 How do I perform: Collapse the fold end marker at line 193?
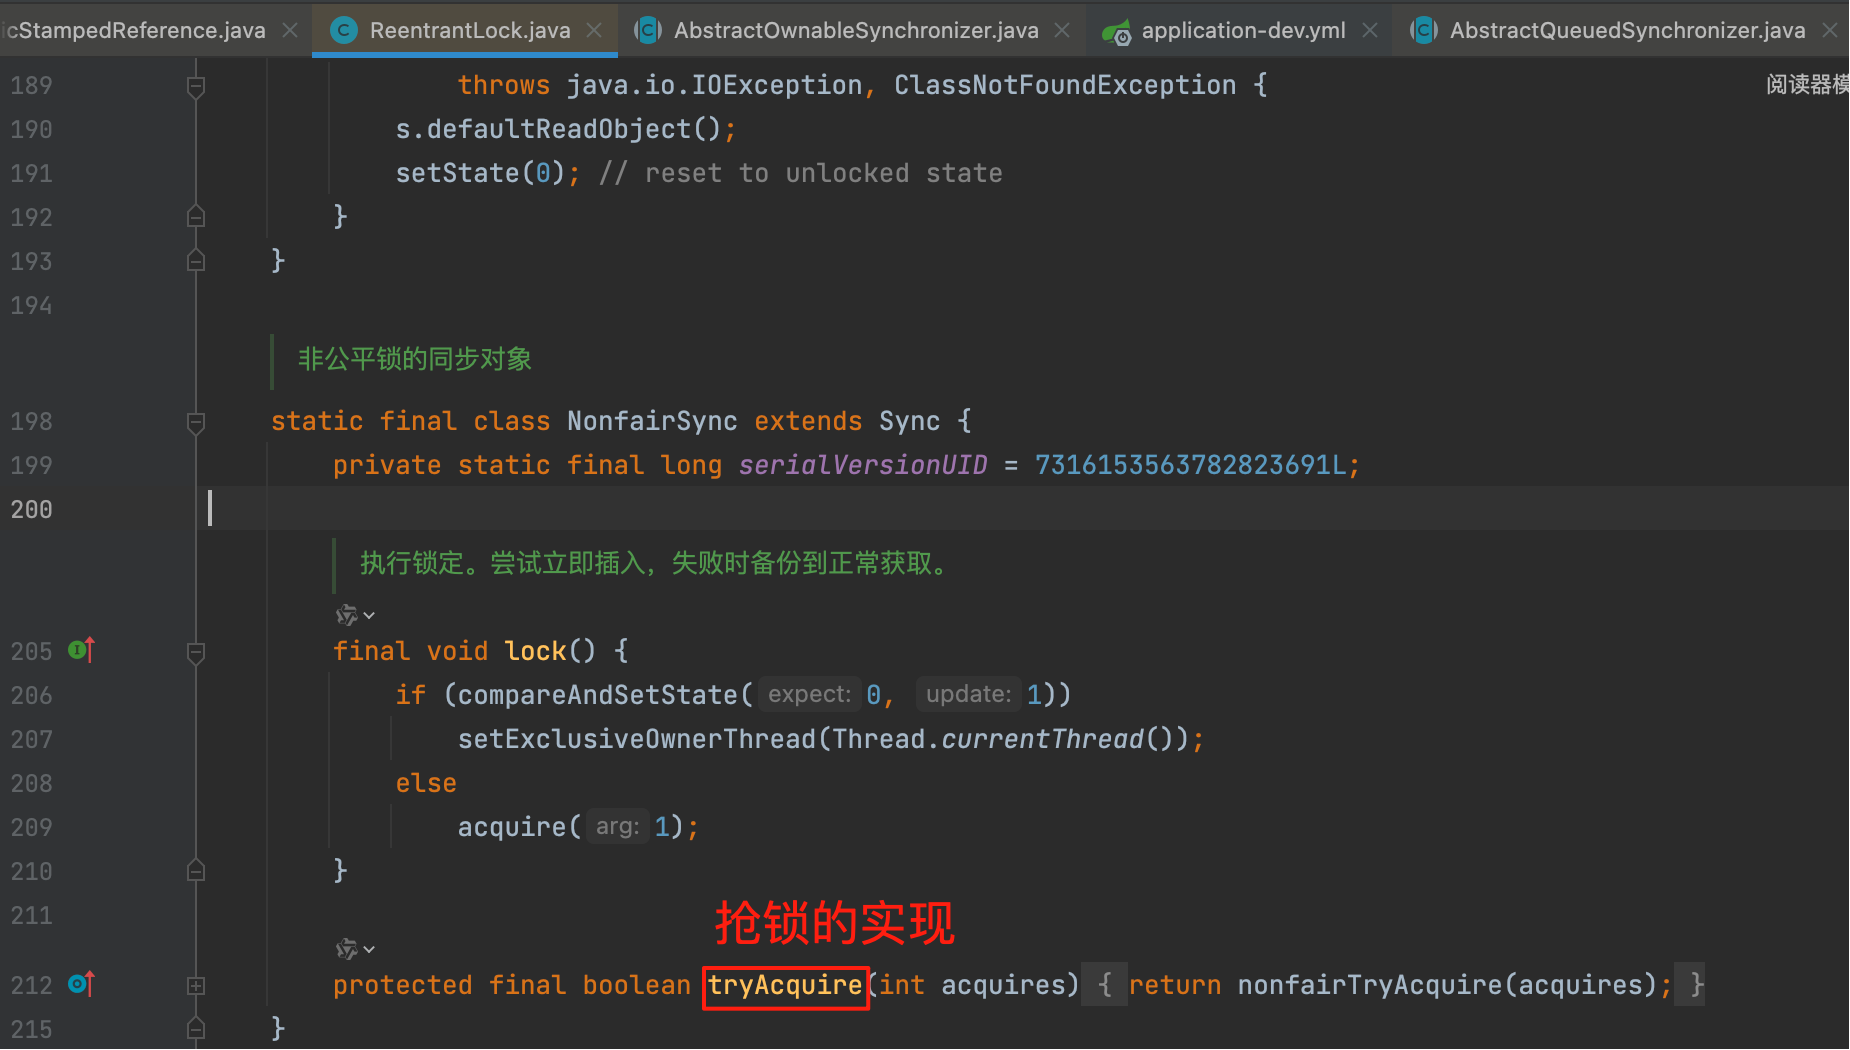[x=196, y=261]
